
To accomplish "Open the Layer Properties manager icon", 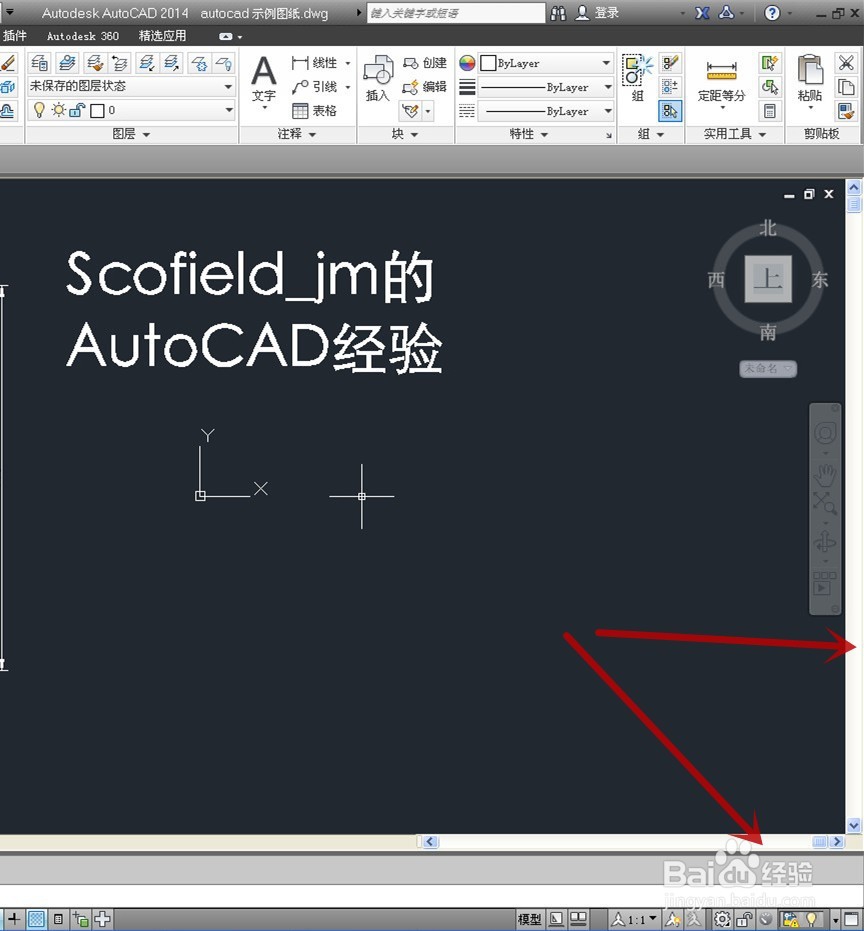I will pos(39,62).
